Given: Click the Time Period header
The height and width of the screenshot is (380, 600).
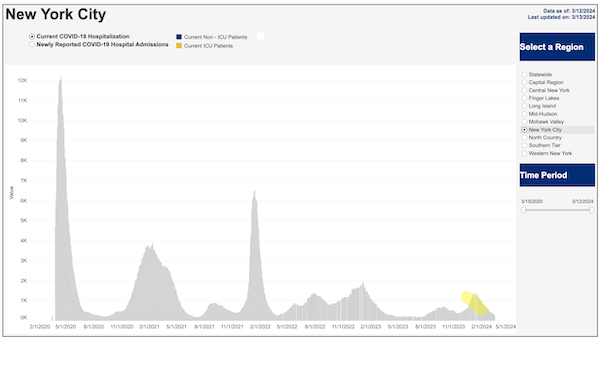Looking at the screenshot, I should pyautogui.click(x=557, y=175).
